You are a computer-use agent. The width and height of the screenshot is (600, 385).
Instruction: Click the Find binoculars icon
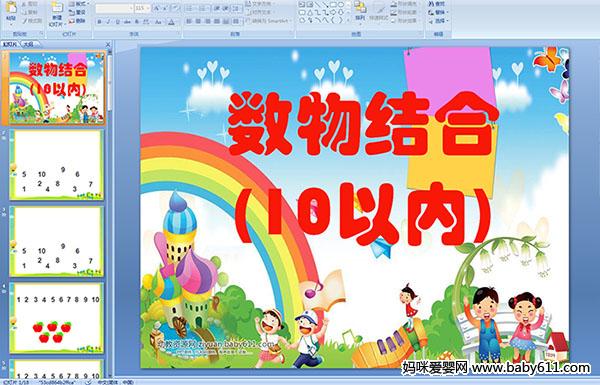tap(437, 4)
